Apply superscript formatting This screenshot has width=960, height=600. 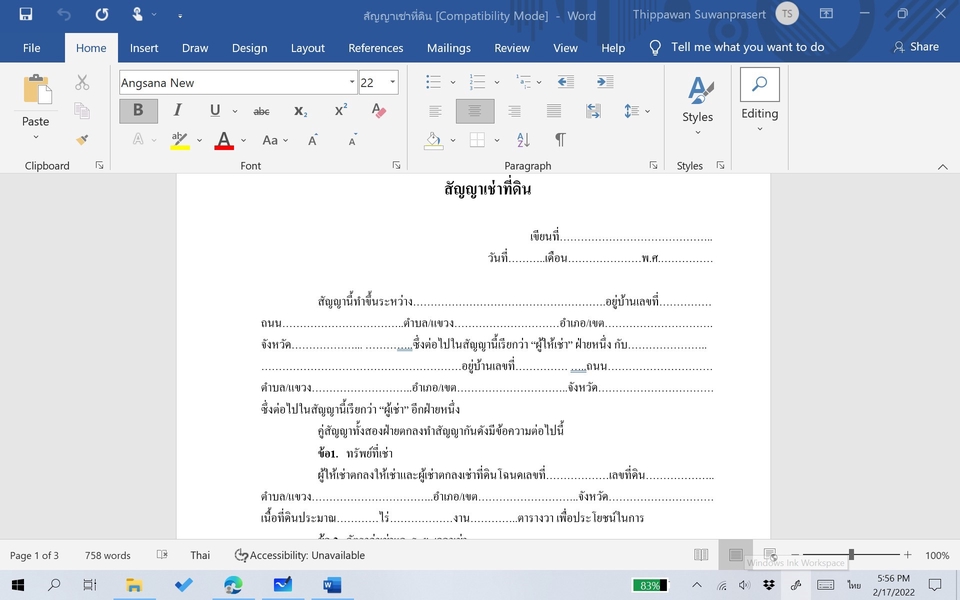click(340, 110)
